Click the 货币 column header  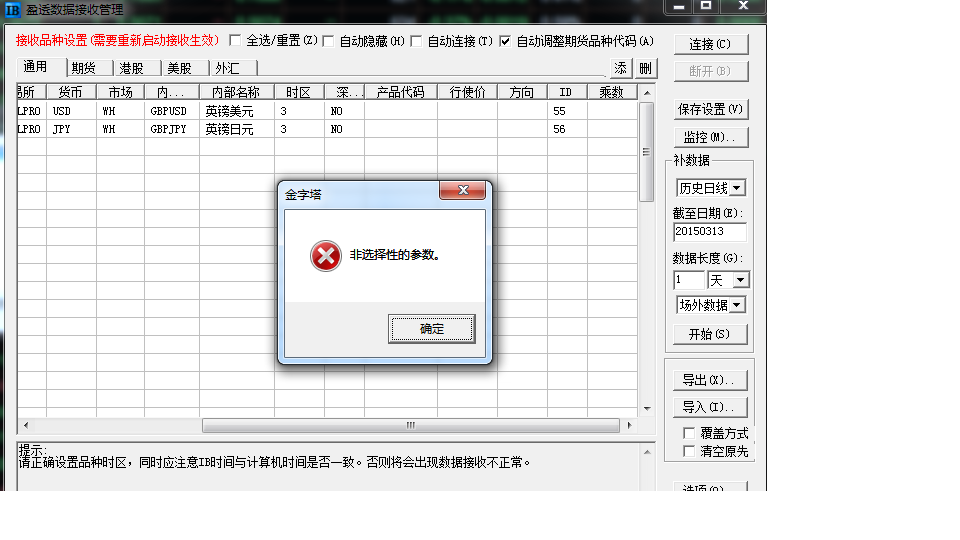tap(71, 92)
